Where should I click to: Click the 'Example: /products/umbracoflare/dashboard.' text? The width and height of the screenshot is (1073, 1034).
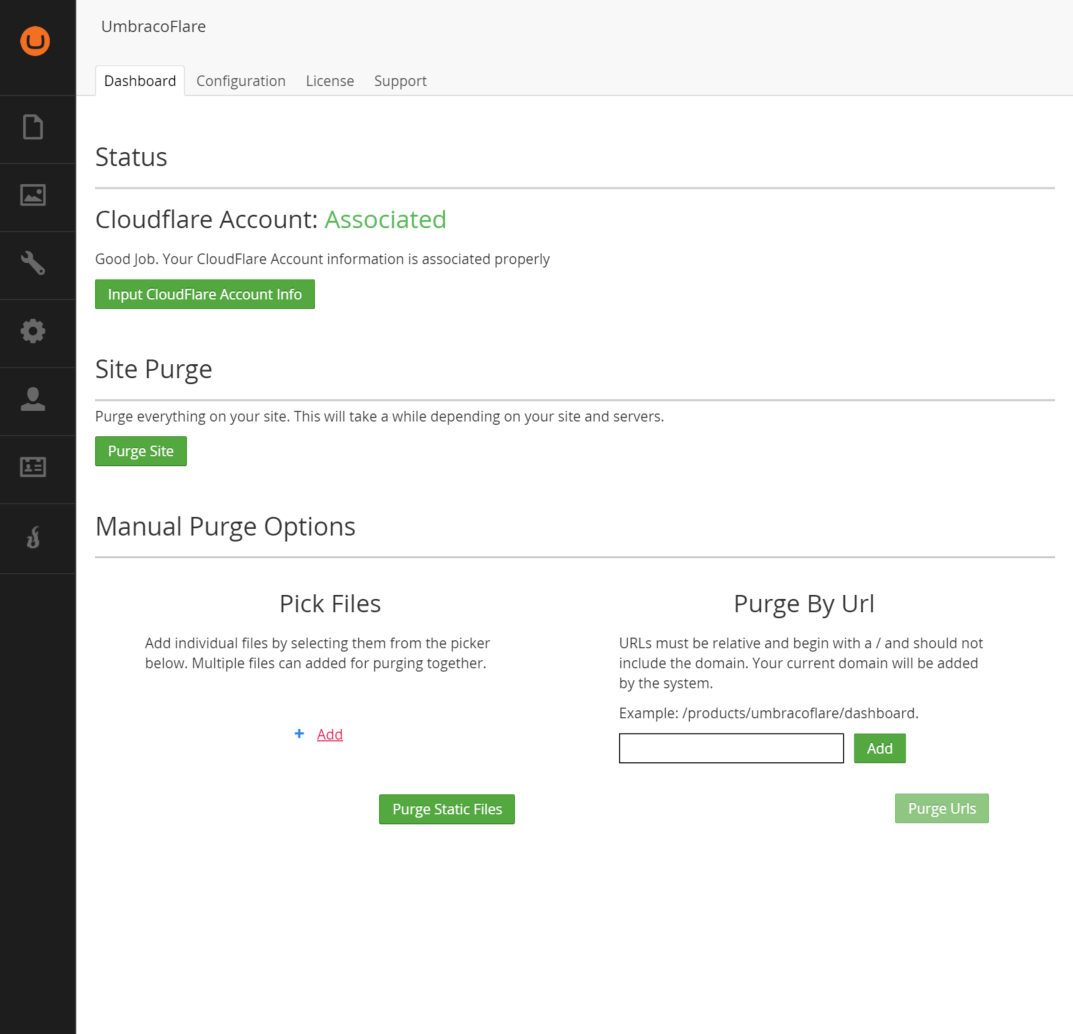tap(768, 713)
